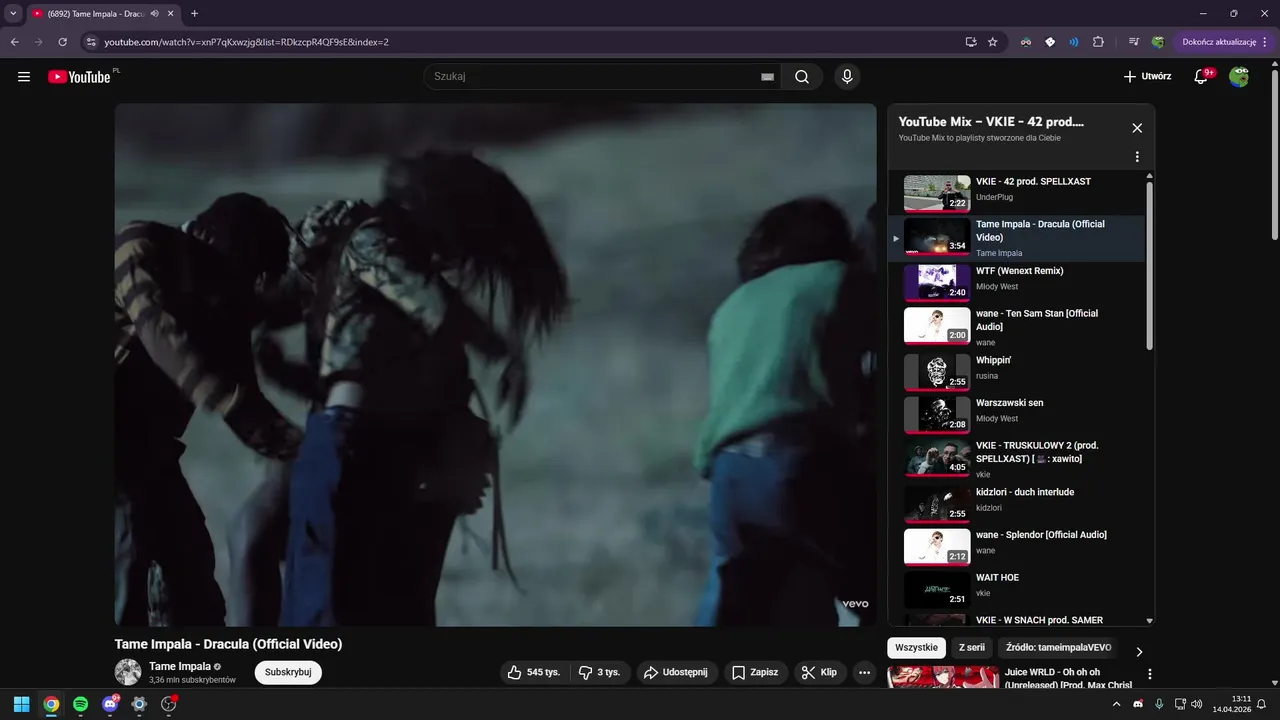
Task: Play kidzlori - duch interlude
Action: pyautogui.click(x=1018, y=504)
